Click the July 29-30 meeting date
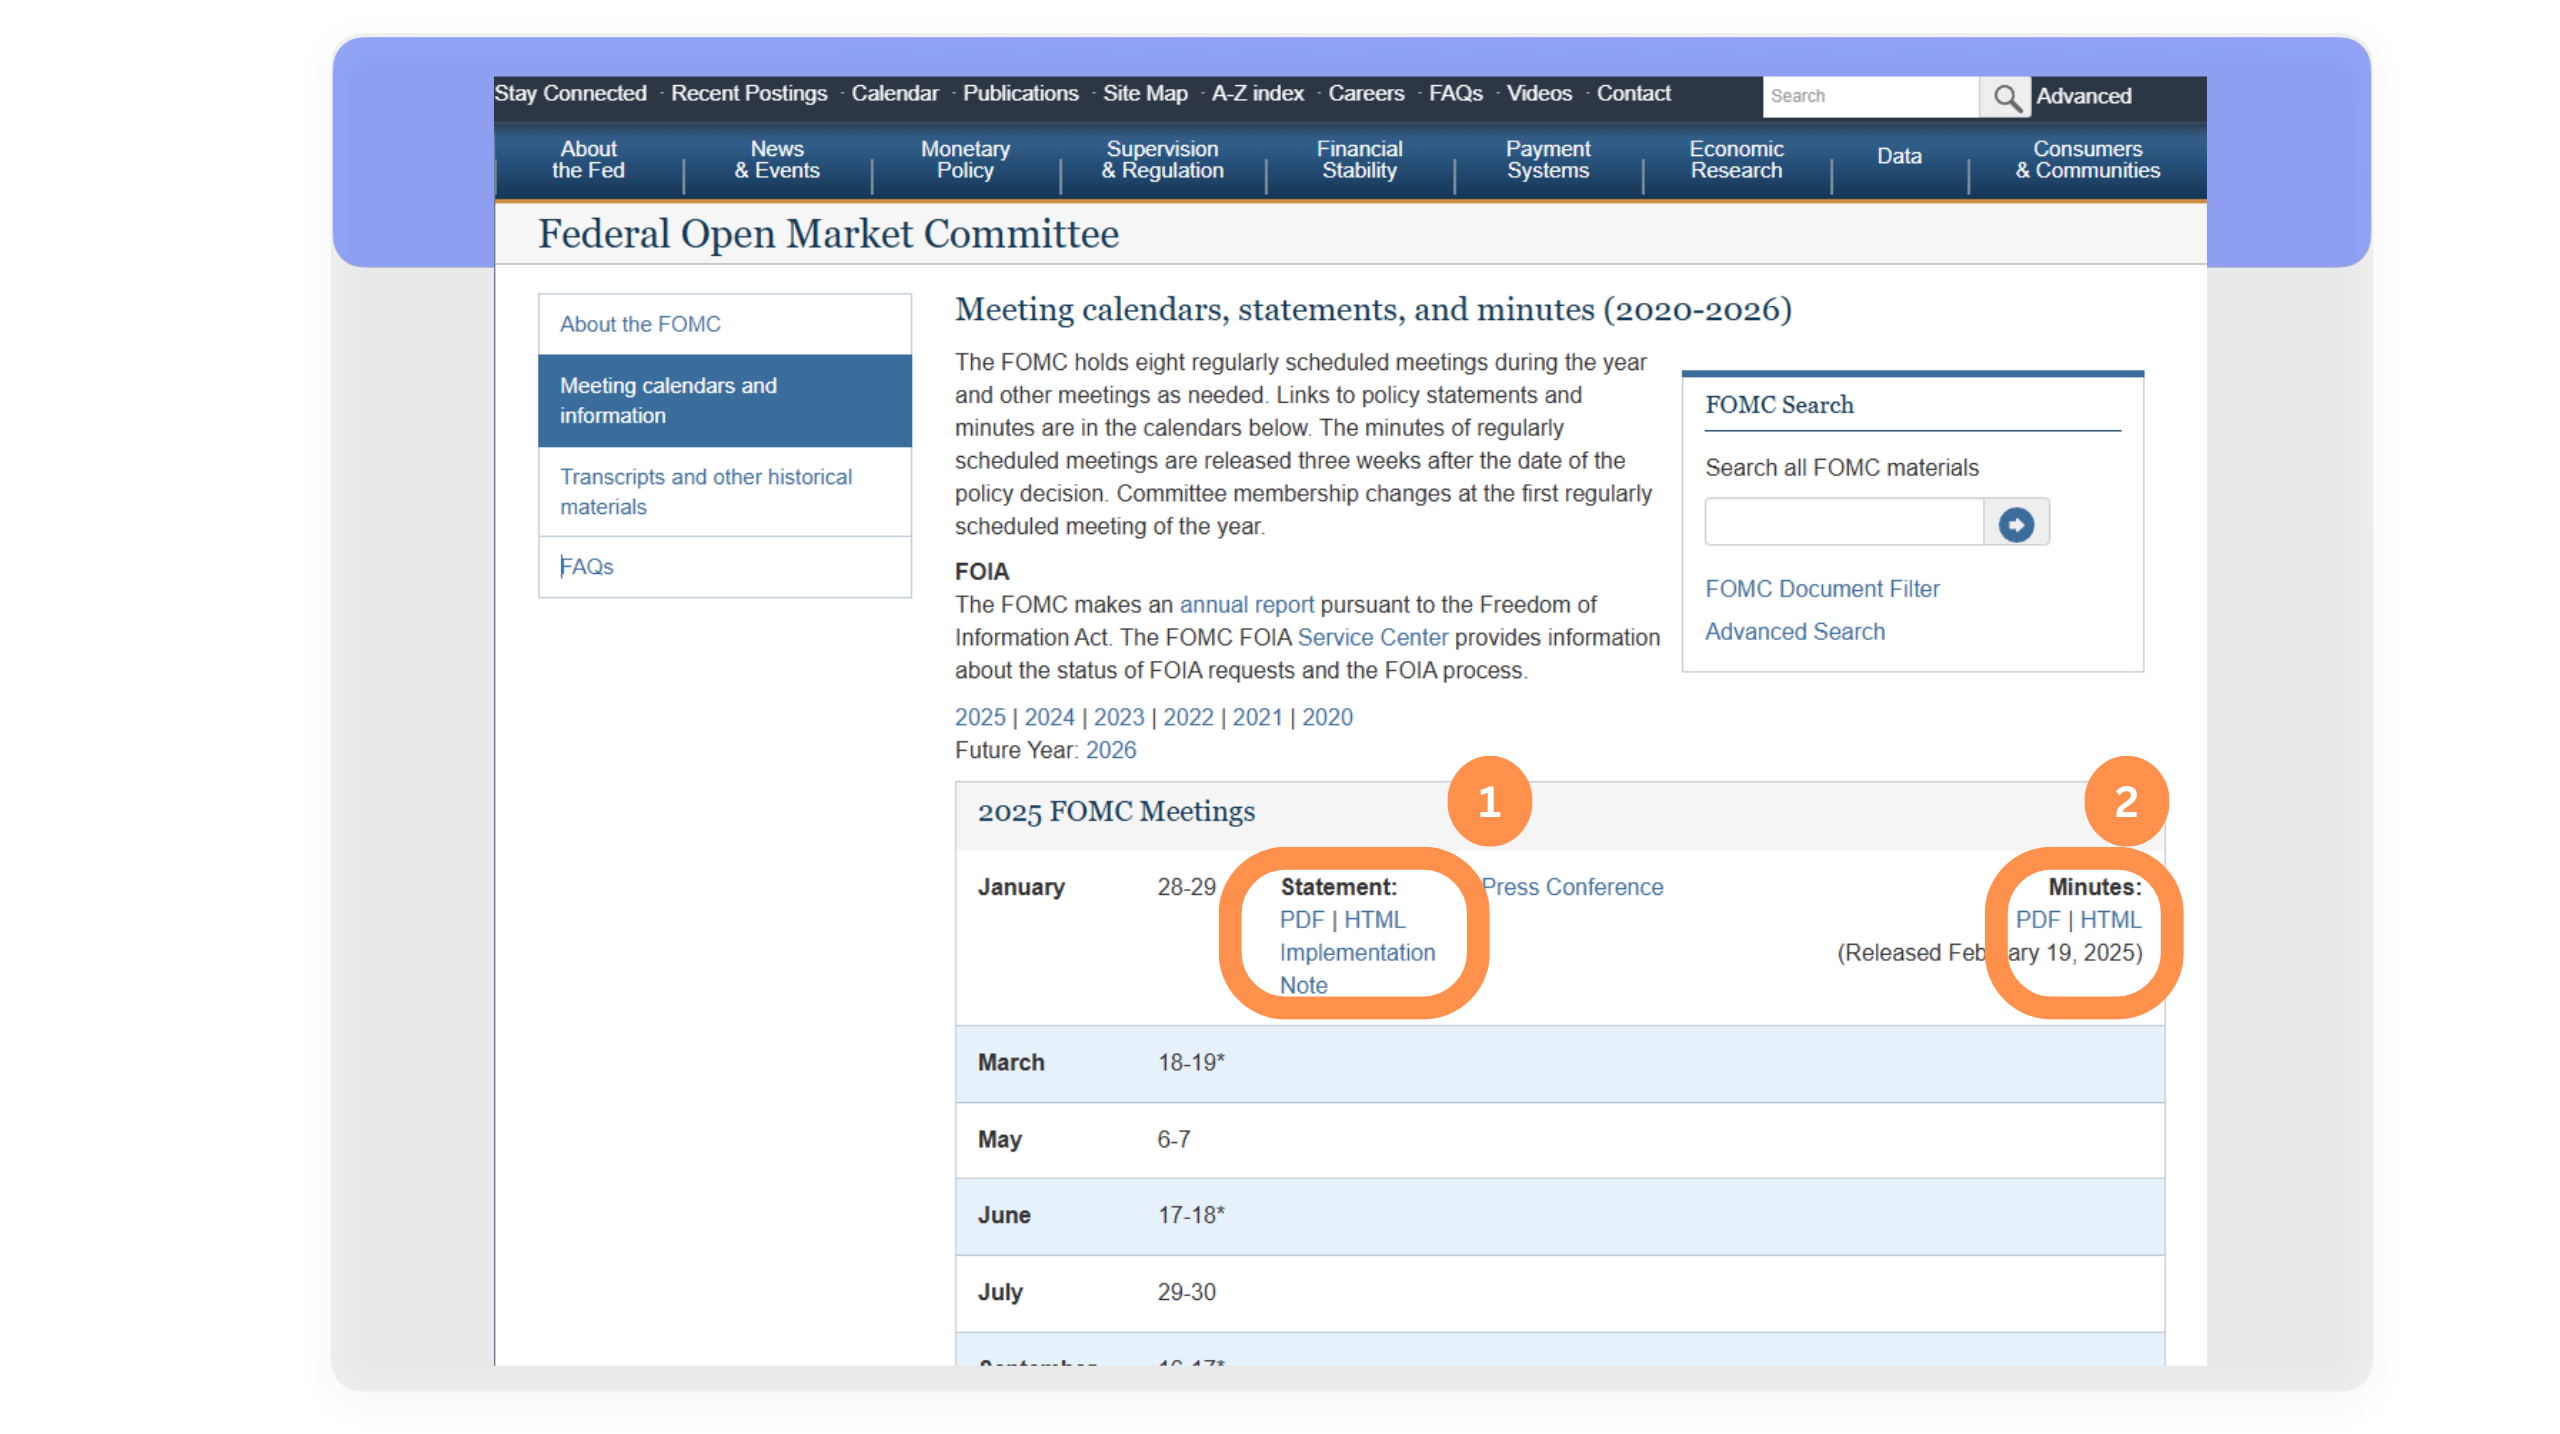Viewport: 2560px width, 1434px height. pos(1187,1293)
